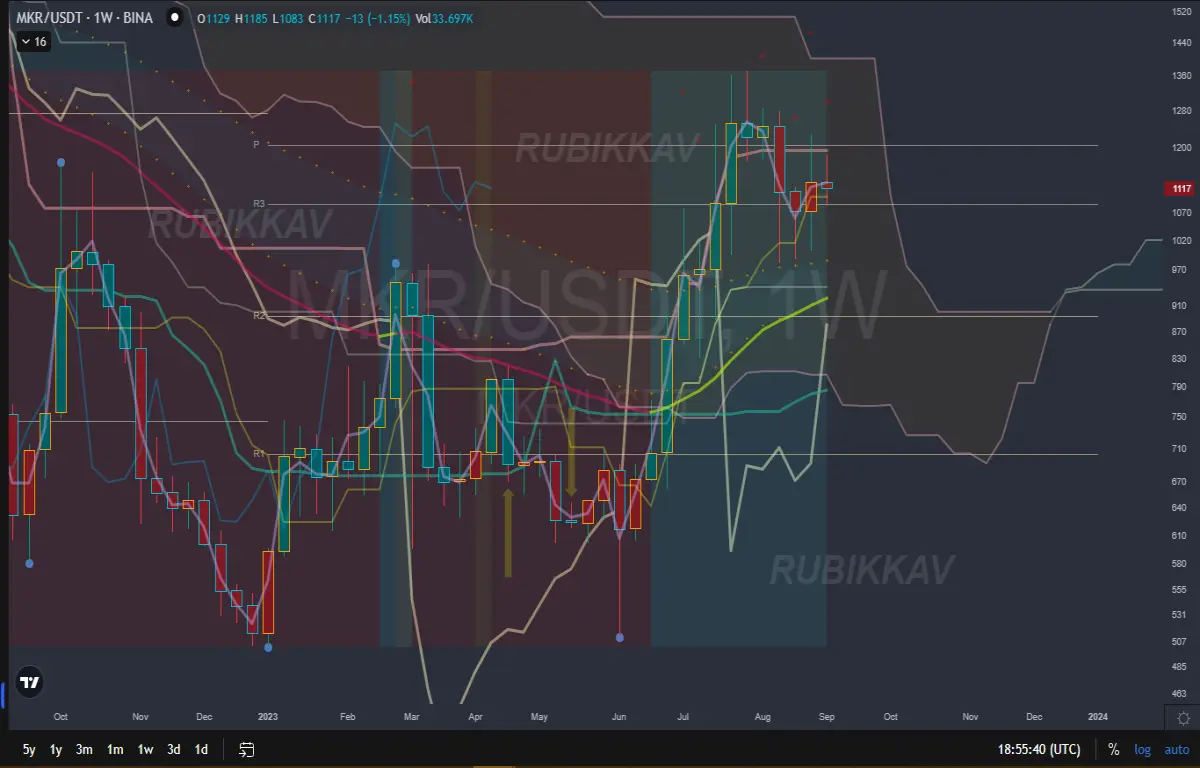This screenshot has height=768, width=1200.
Task: Click the 1440 price axis label
Action: point(1180,42)
